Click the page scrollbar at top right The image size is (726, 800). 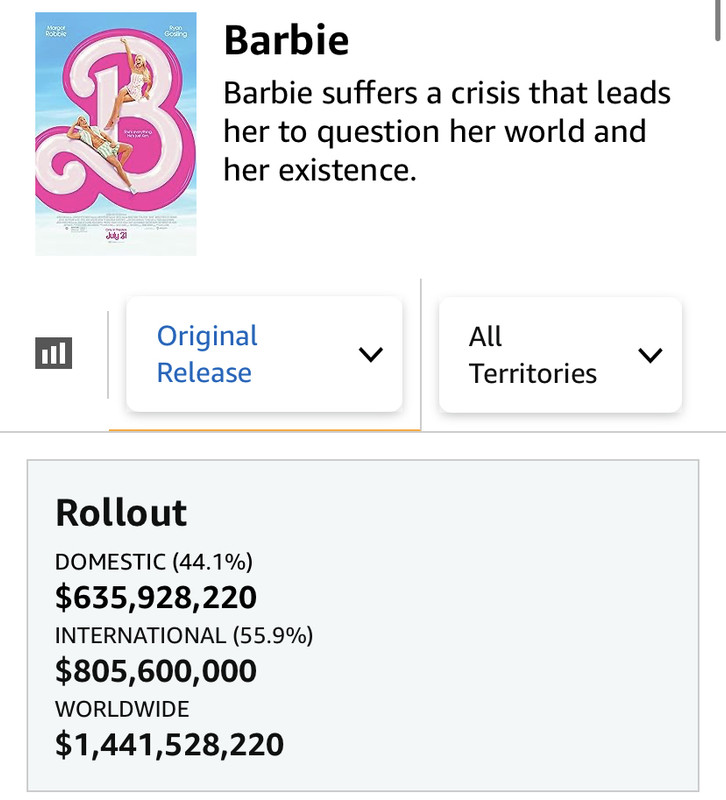coord(718,20)
